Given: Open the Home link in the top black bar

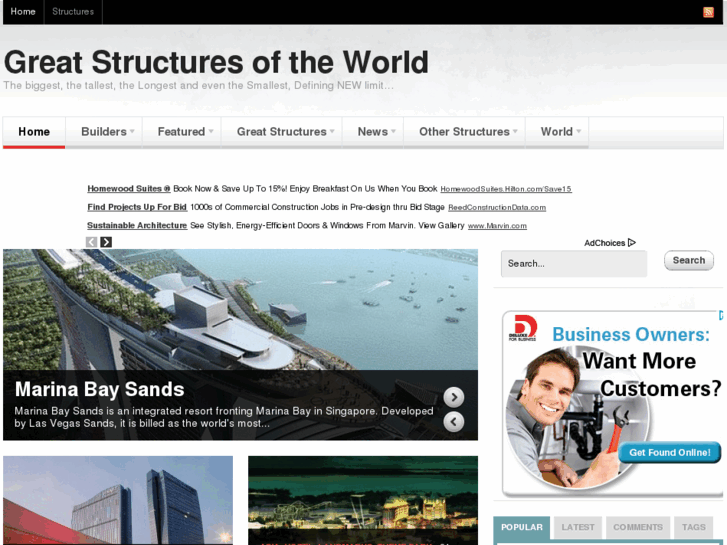Looking at the screenshot, I should point(23,12).
